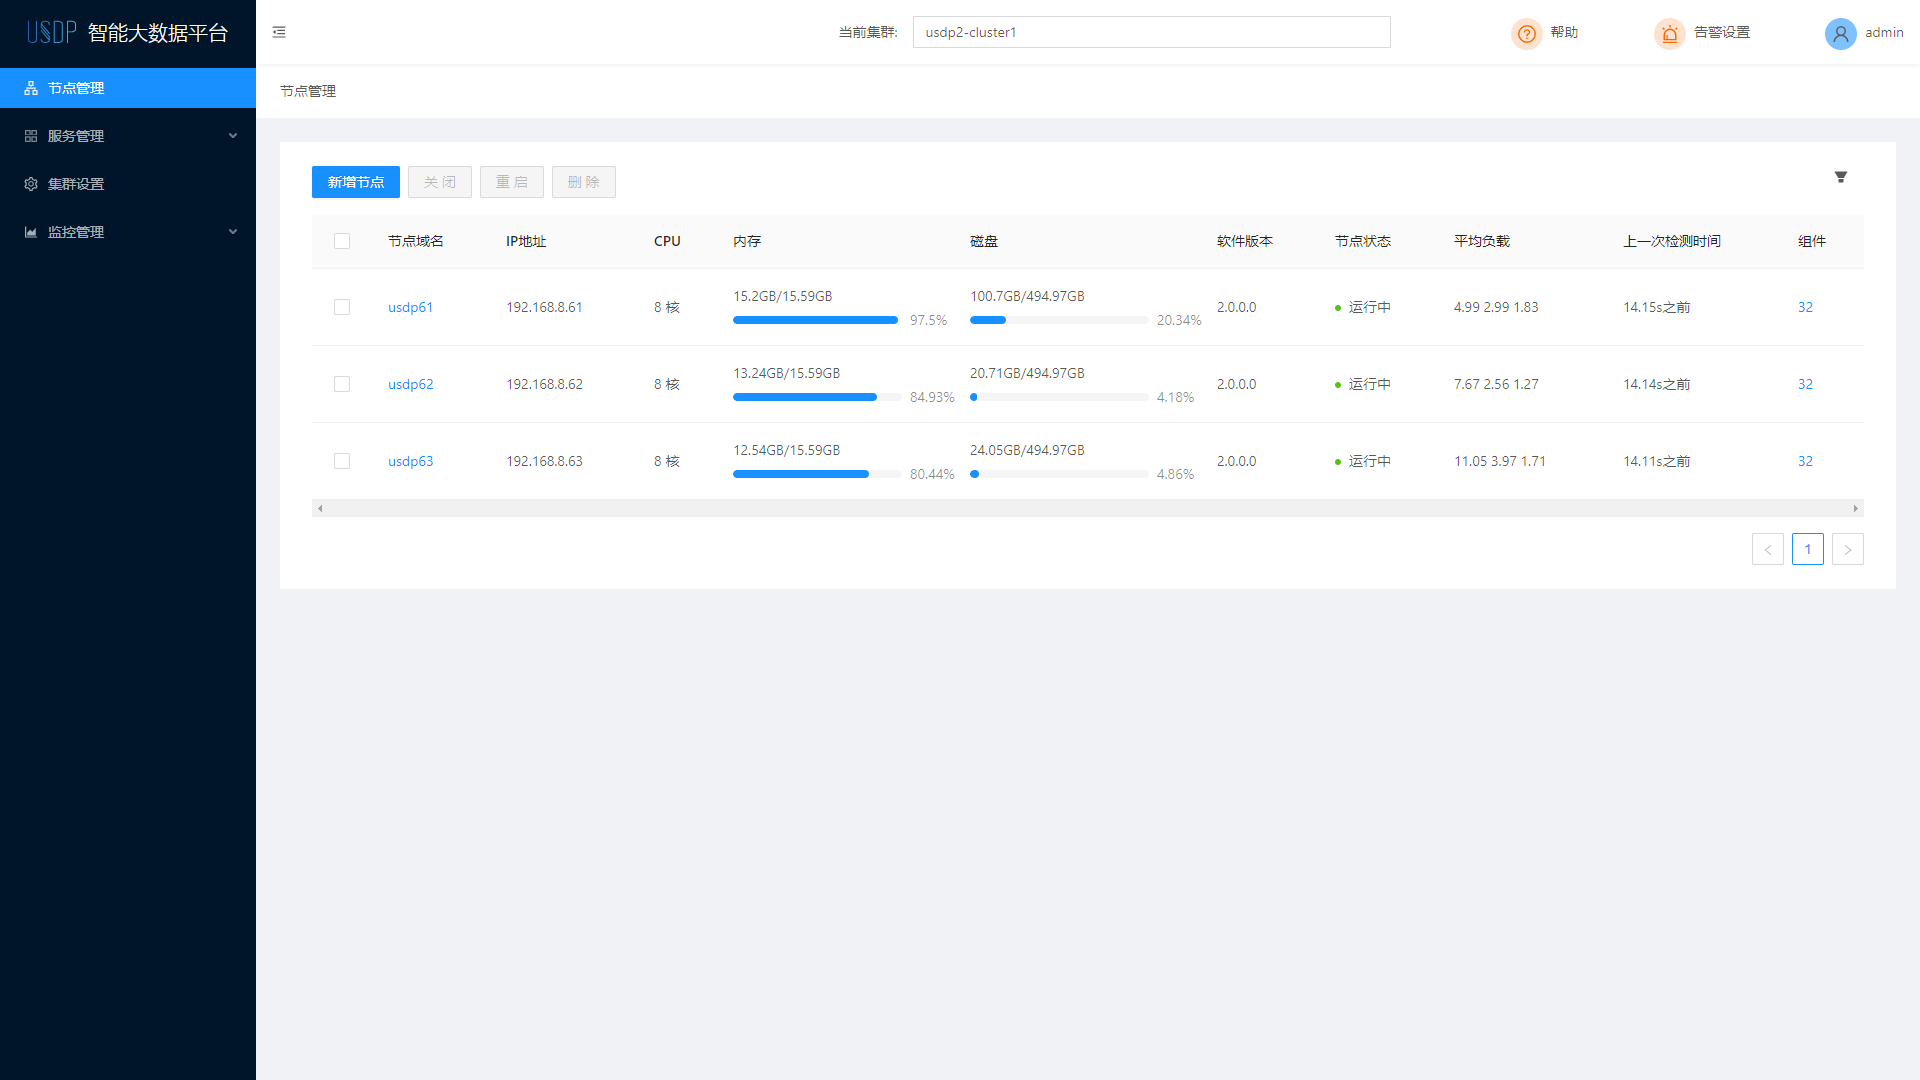Click the orange help question mark icon
Viewport: 1920px width, 1080px height.
click(1526, 33)
